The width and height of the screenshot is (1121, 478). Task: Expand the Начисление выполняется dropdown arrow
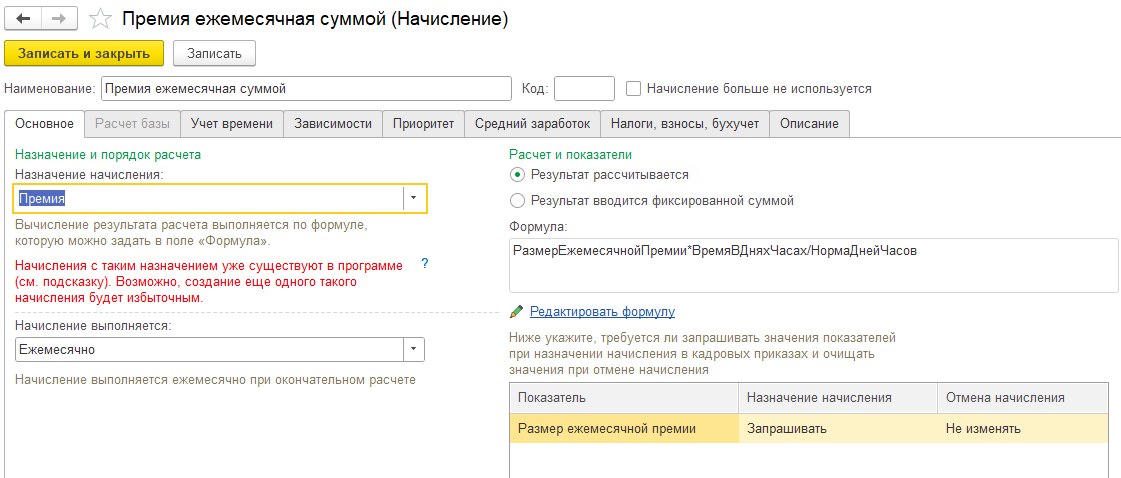414,349
